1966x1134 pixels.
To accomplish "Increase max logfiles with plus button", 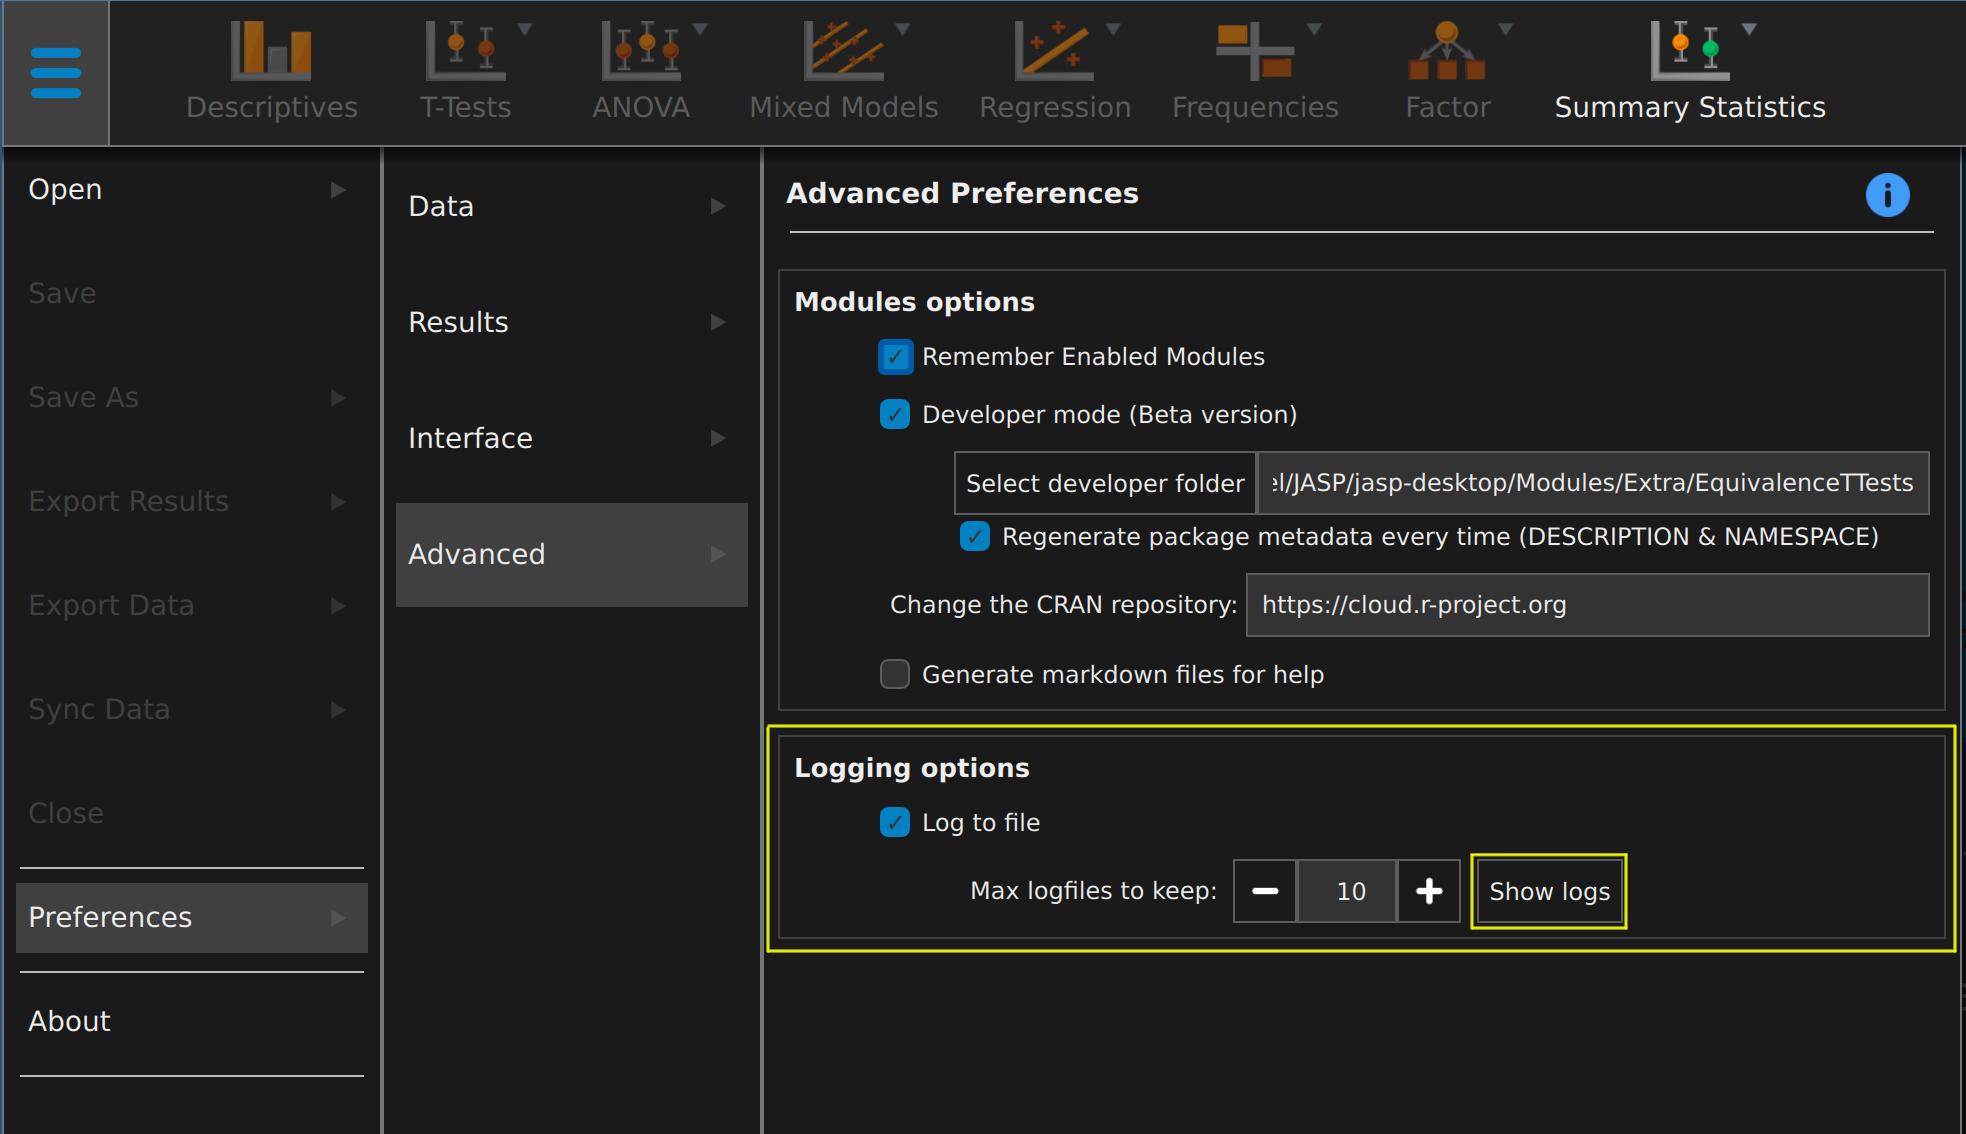I will pyautogui.click(x=1429, y=891).
